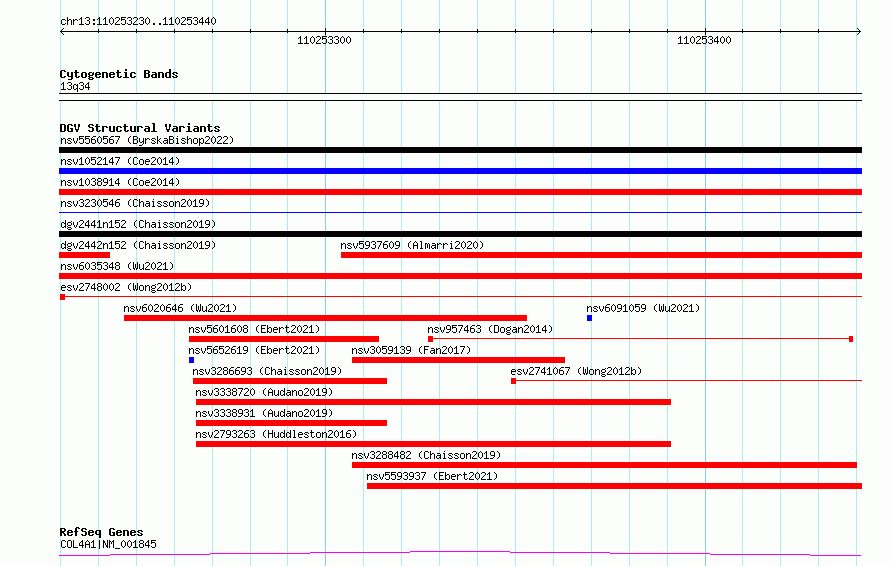Image resolution: width=890 pixels, height=566 pixels.
Task: Click the left scroll arrow on ruler
Action: click(62, 32)
